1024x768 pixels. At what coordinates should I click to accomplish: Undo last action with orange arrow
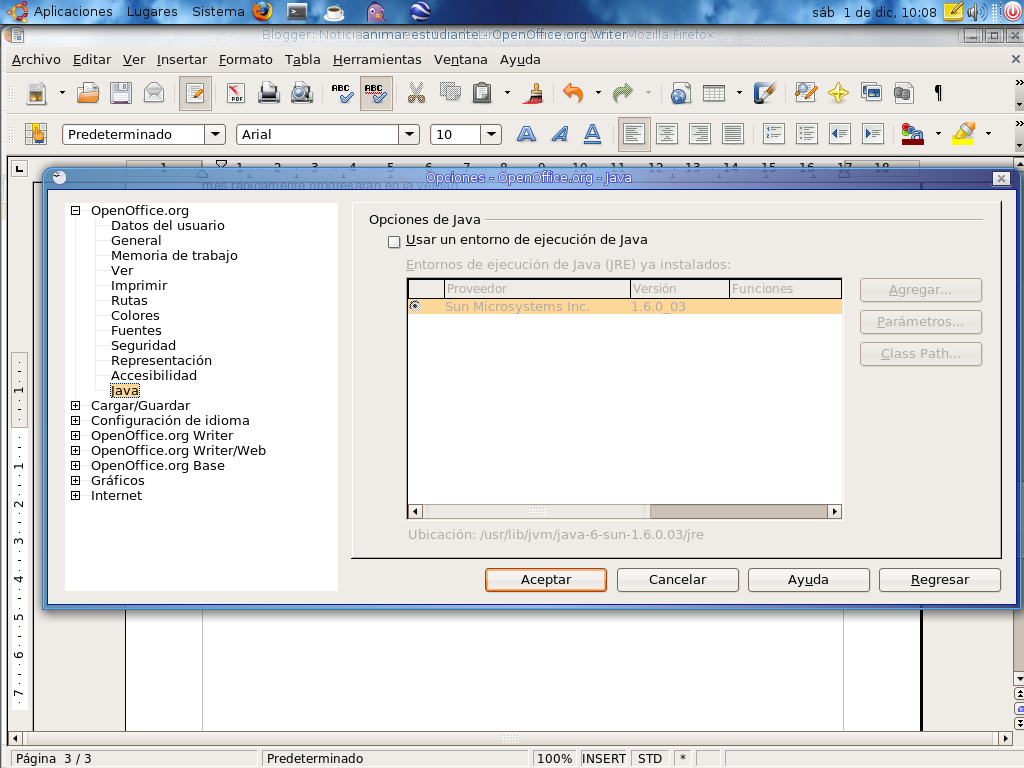pyautogui.click(x=573, y=93)
